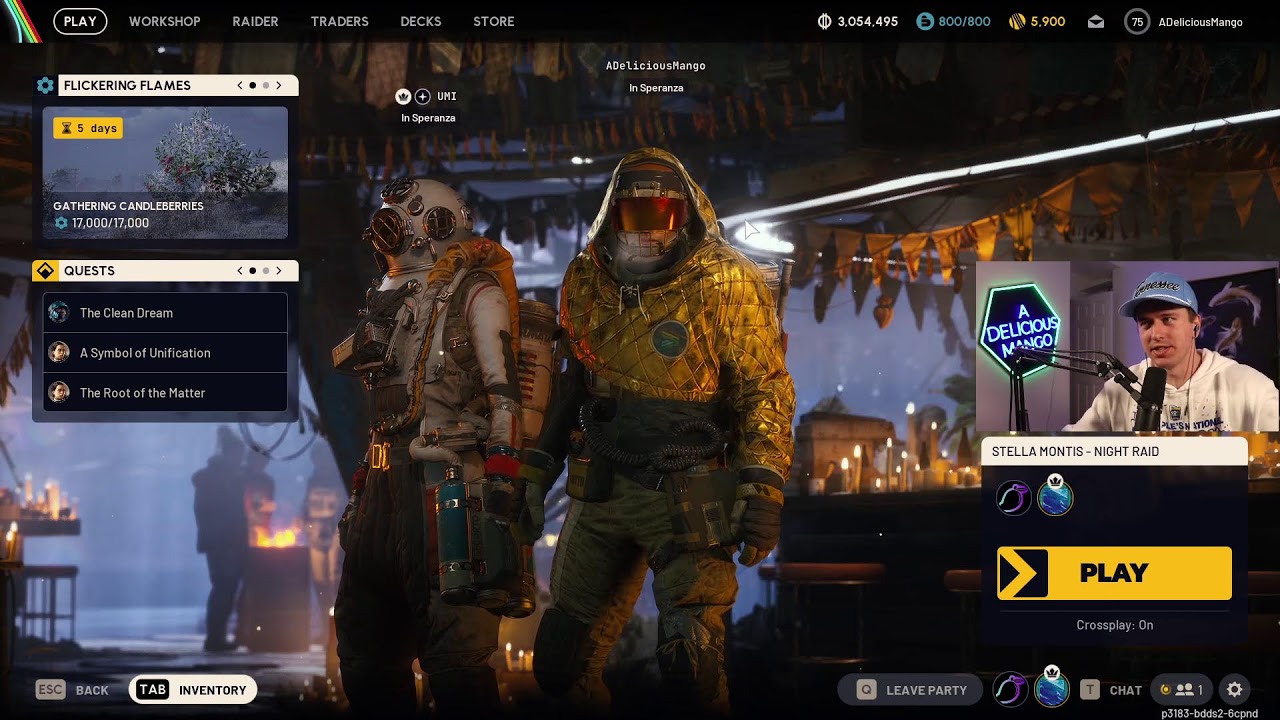Viewport: 1280px width, 720px height.
Task: Open the settings gear in the bottom bar
Action: [x=1235, y=690]
